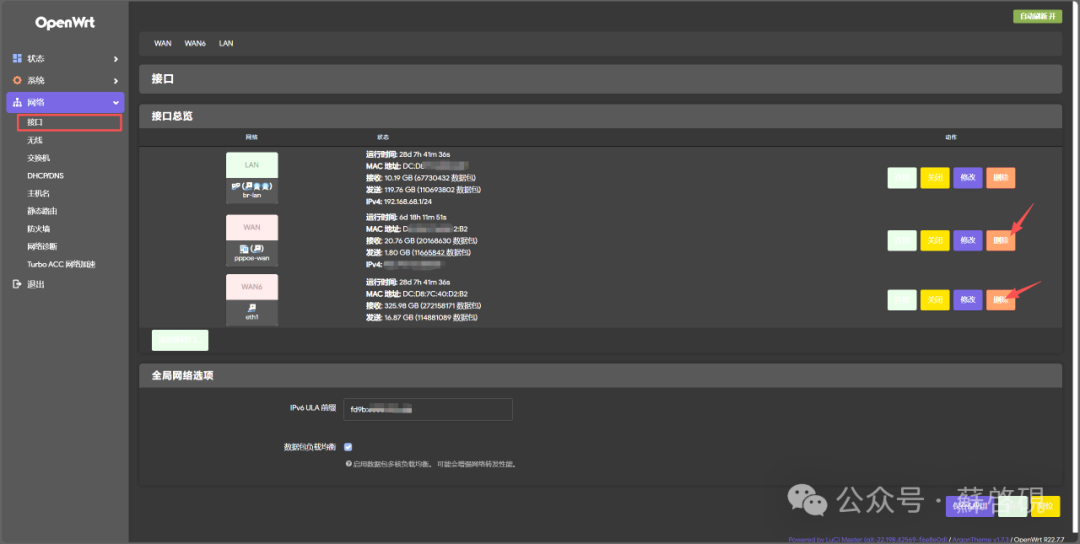The width and height of the screenshot is (1080, 544).
Task: Click 修改 for the LAN interface
Action: (968, 178)
